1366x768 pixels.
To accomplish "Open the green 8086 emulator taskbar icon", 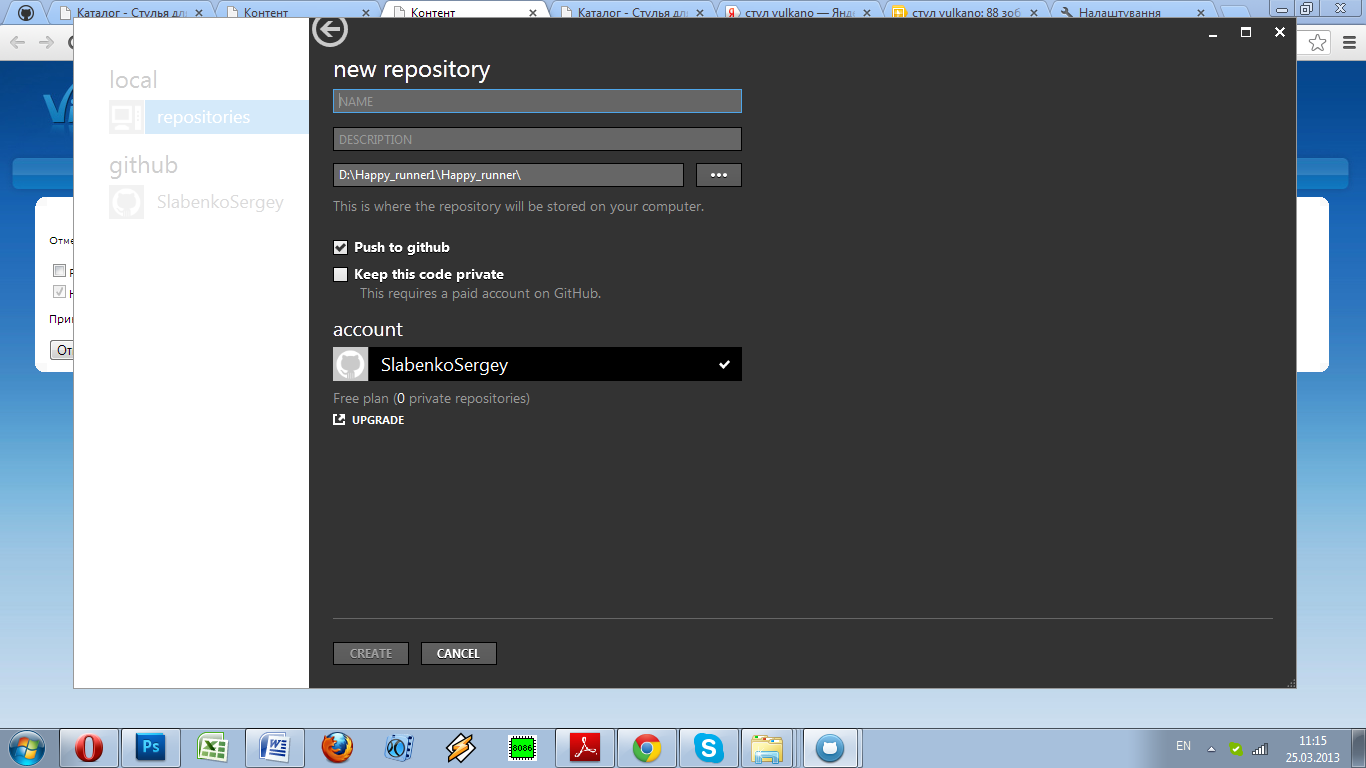I will [523, 748].
